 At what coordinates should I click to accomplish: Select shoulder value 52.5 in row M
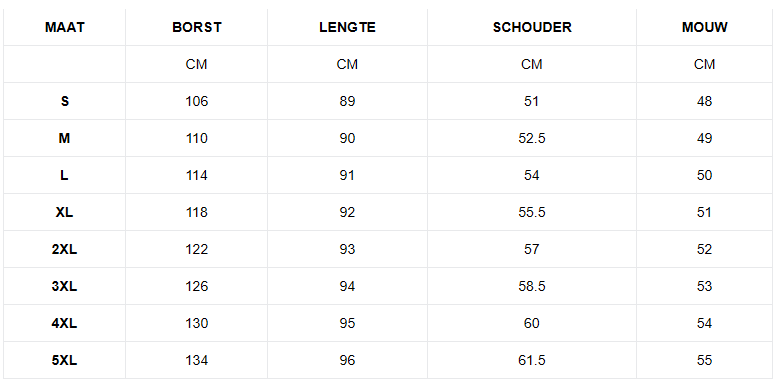click(x=532, y=138)
